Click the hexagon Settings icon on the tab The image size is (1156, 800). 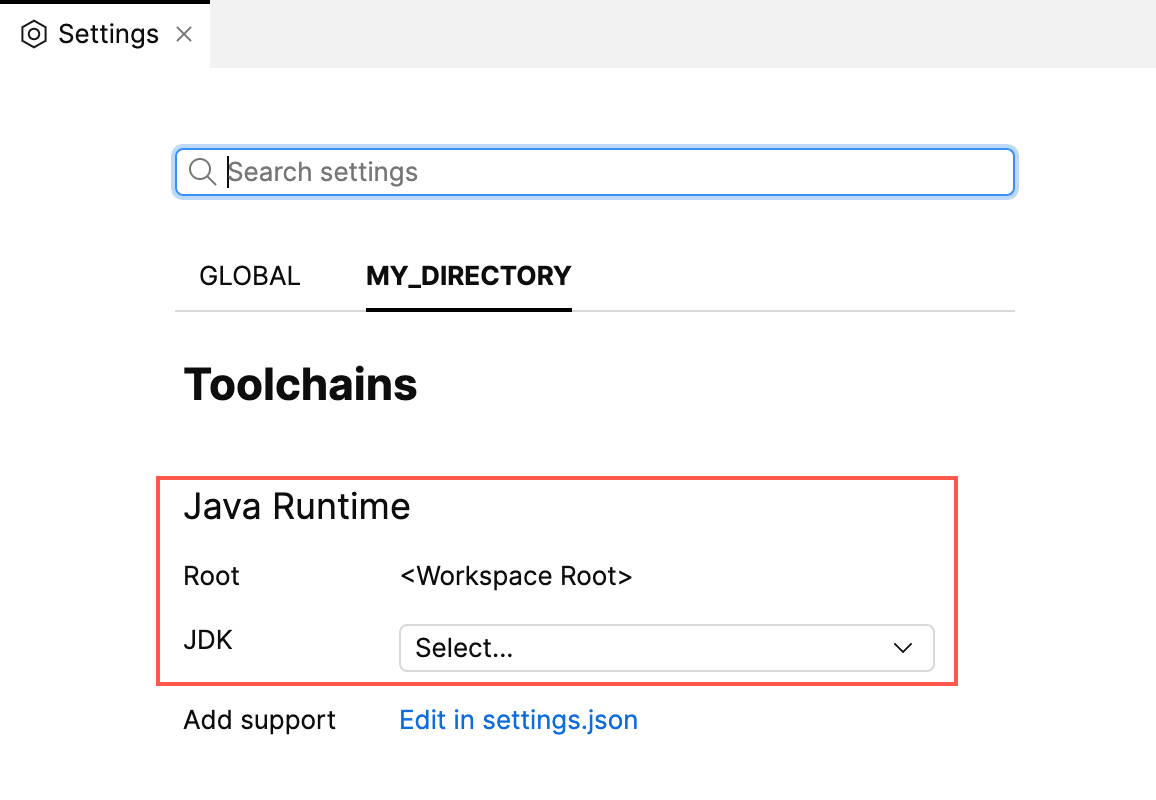34,34
